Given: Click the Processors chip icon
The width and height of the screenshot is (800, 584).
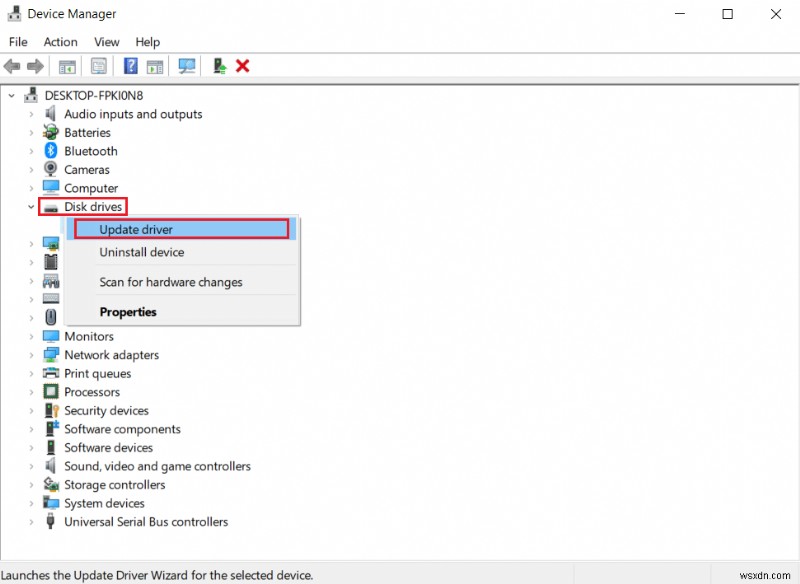Looking at the screenshot, I should click(x=51, y=392).
